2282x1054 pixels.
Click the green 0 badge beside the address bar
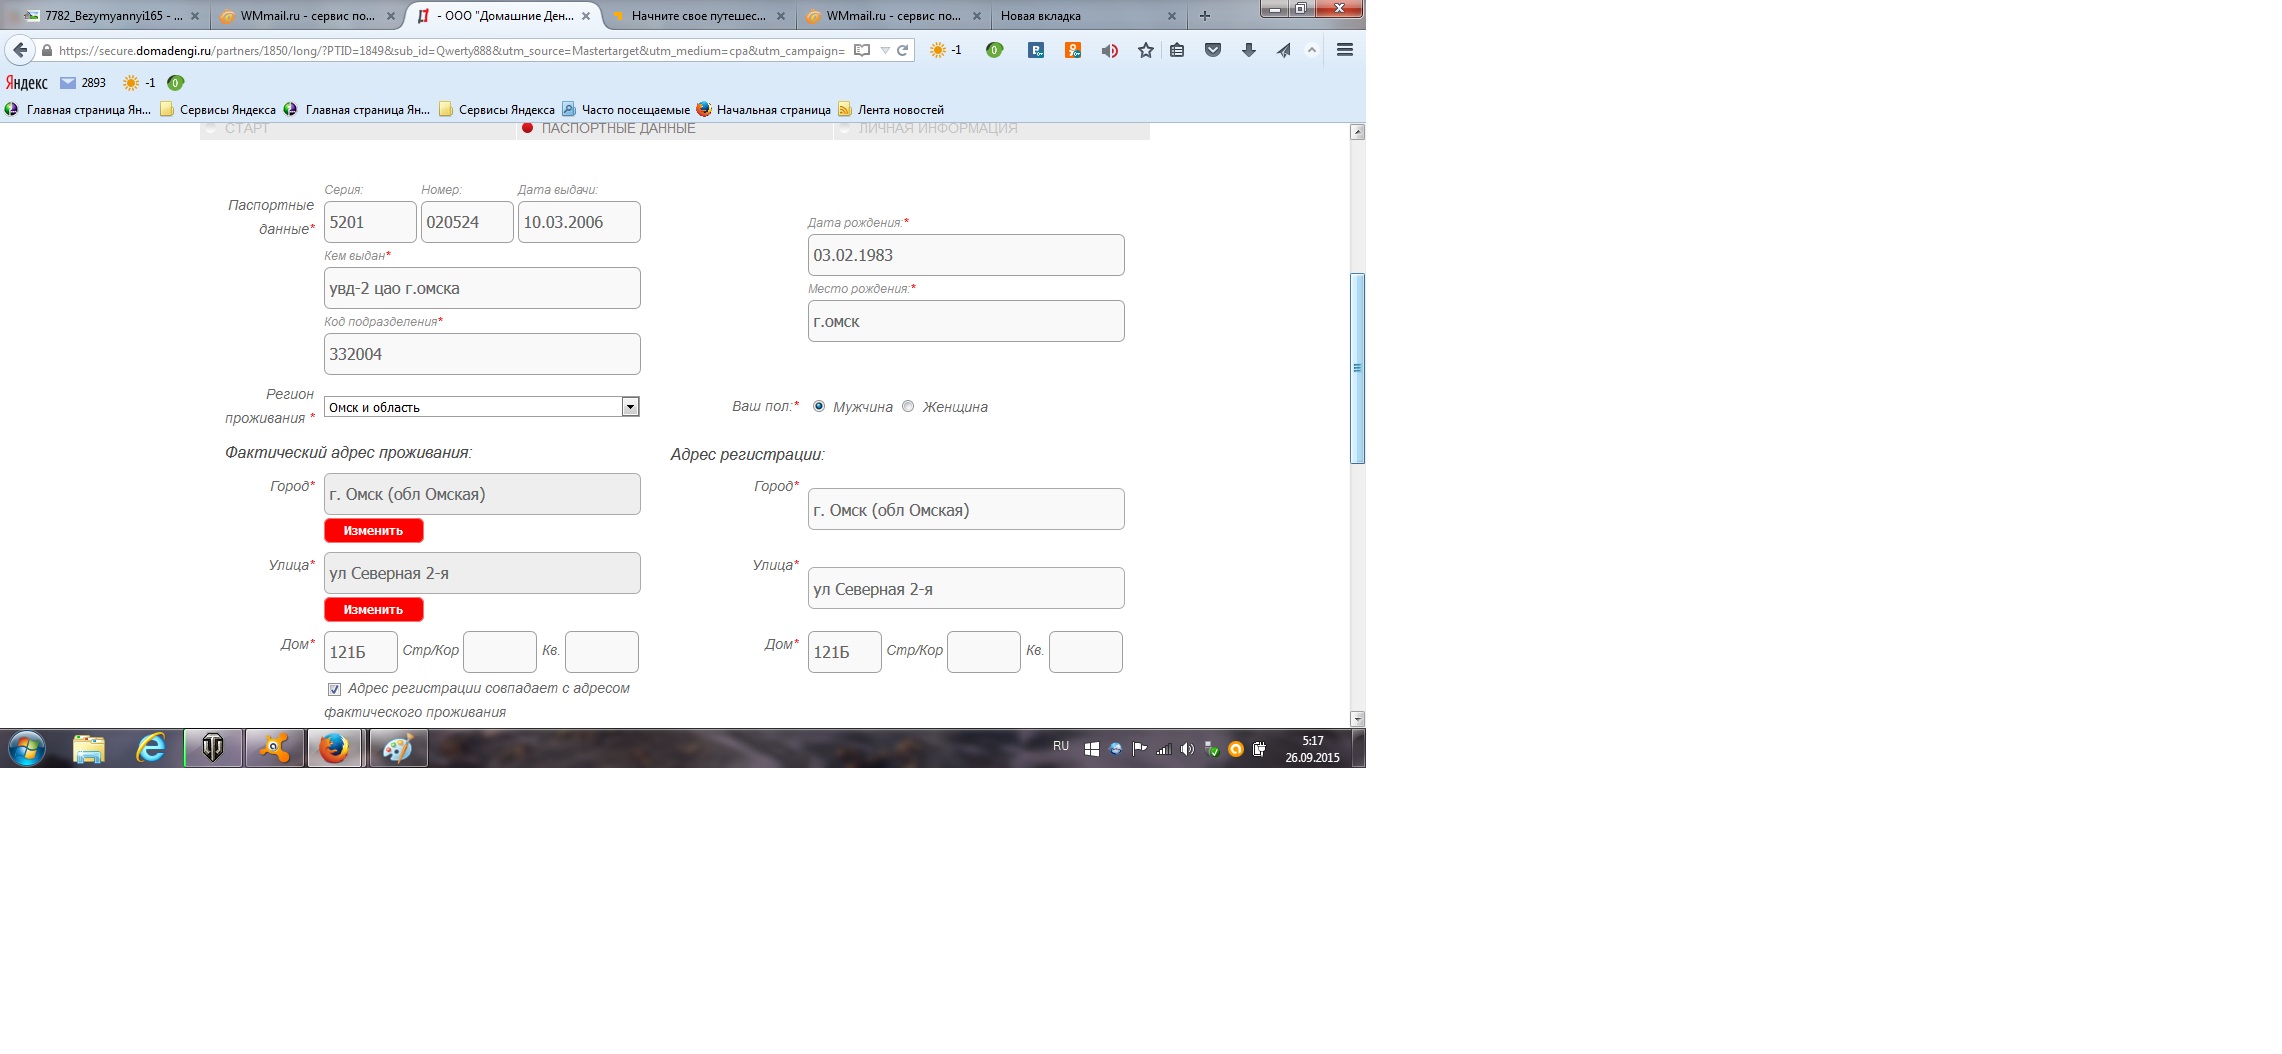(x=994, y=50)
